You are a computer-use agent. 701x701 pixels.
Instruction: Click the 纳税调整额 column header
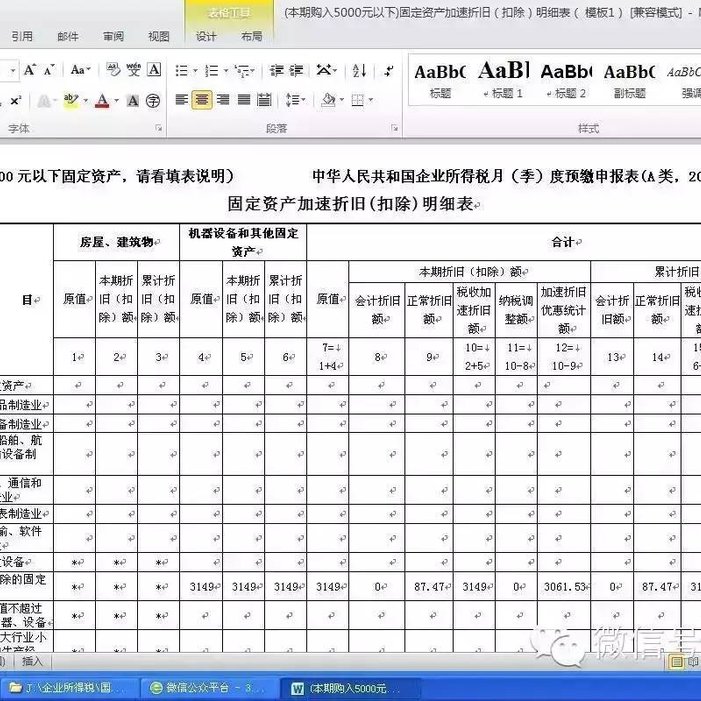click(x=516, y=310)
